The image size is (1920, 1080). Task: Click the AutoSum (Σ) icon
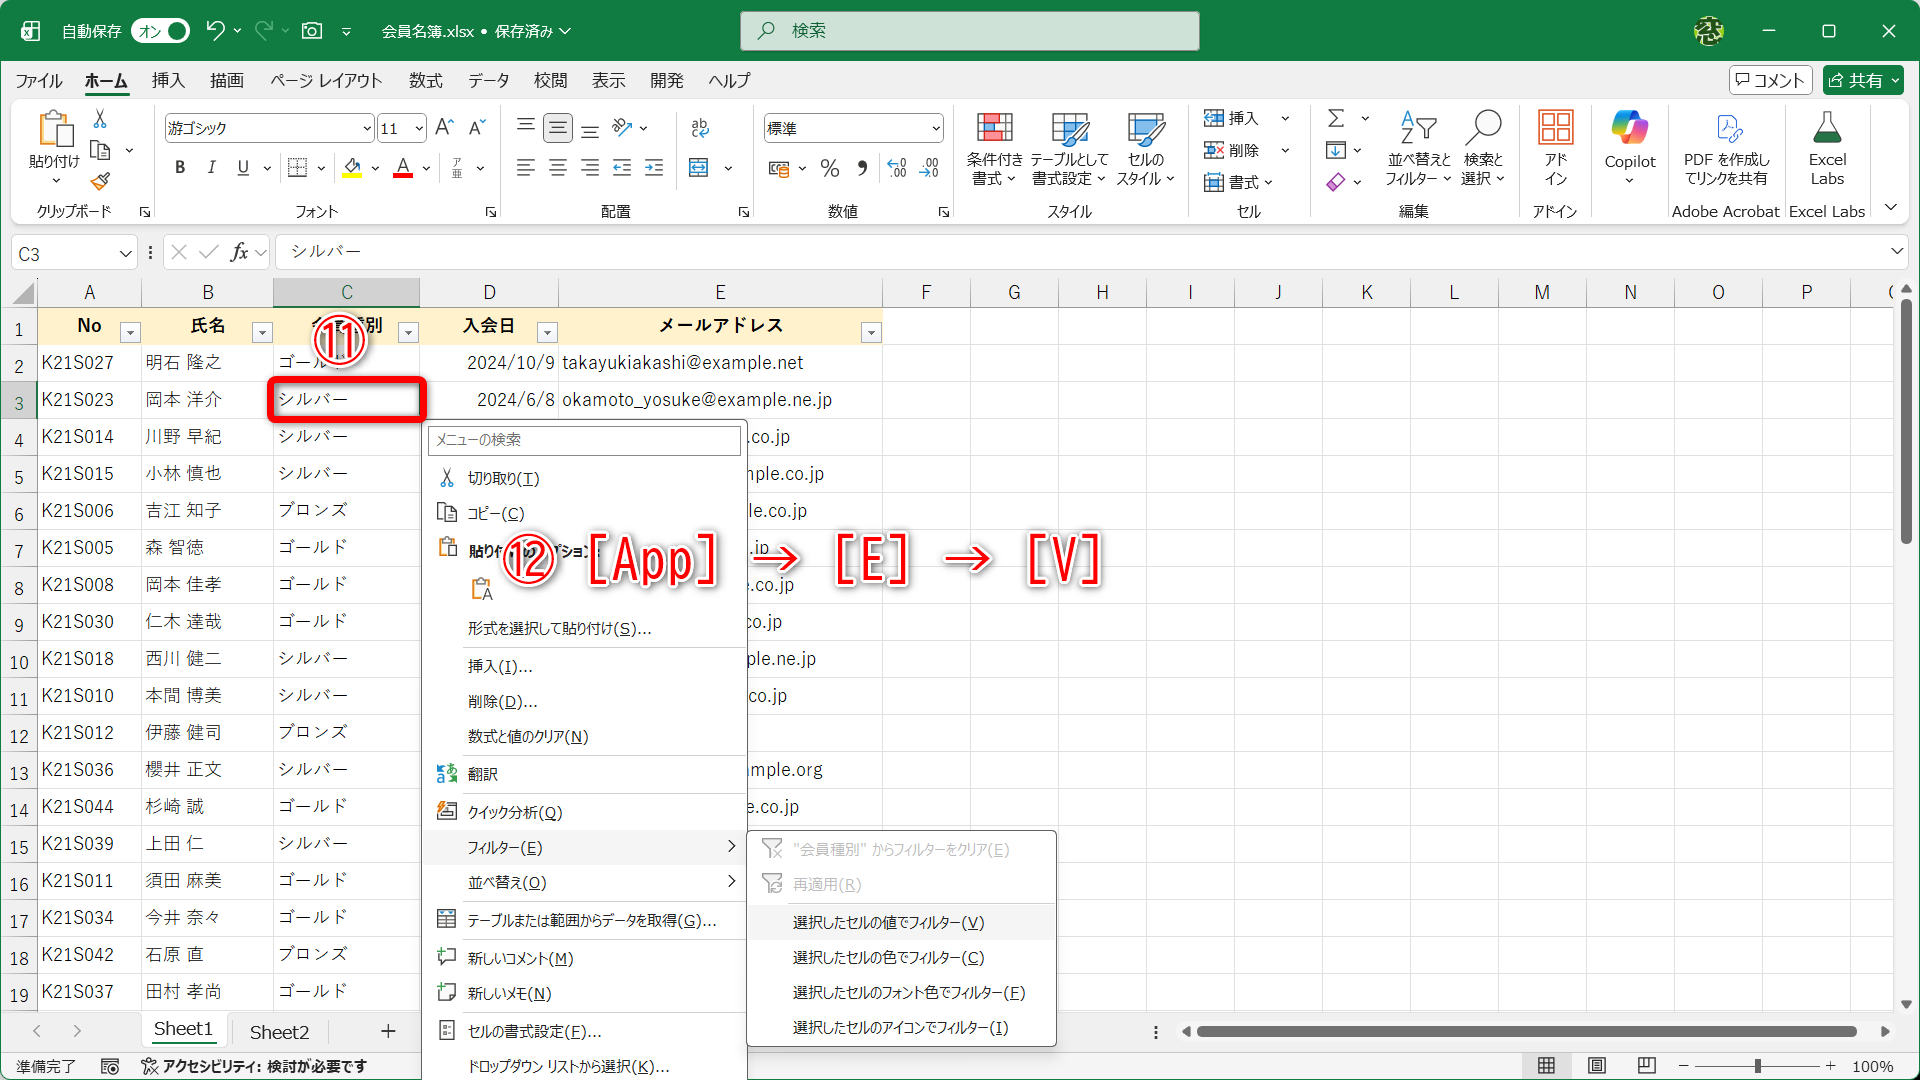[1337, 118]
